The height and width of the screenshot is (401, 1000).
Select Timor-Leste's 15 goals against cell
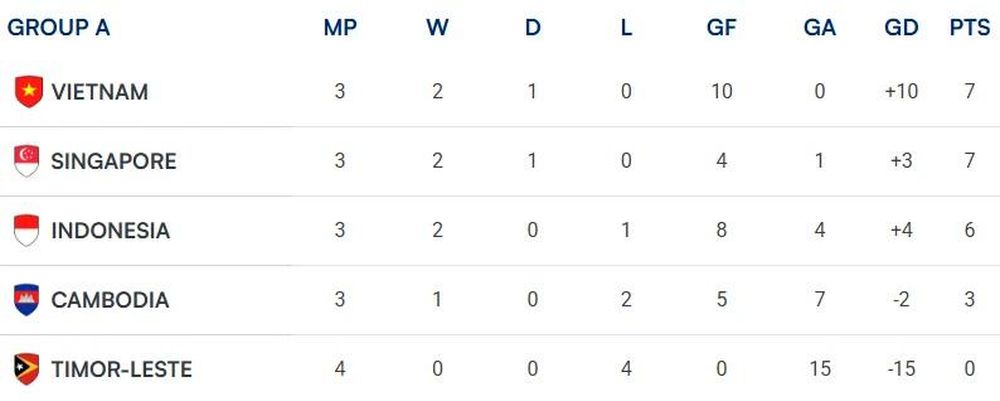820,369
